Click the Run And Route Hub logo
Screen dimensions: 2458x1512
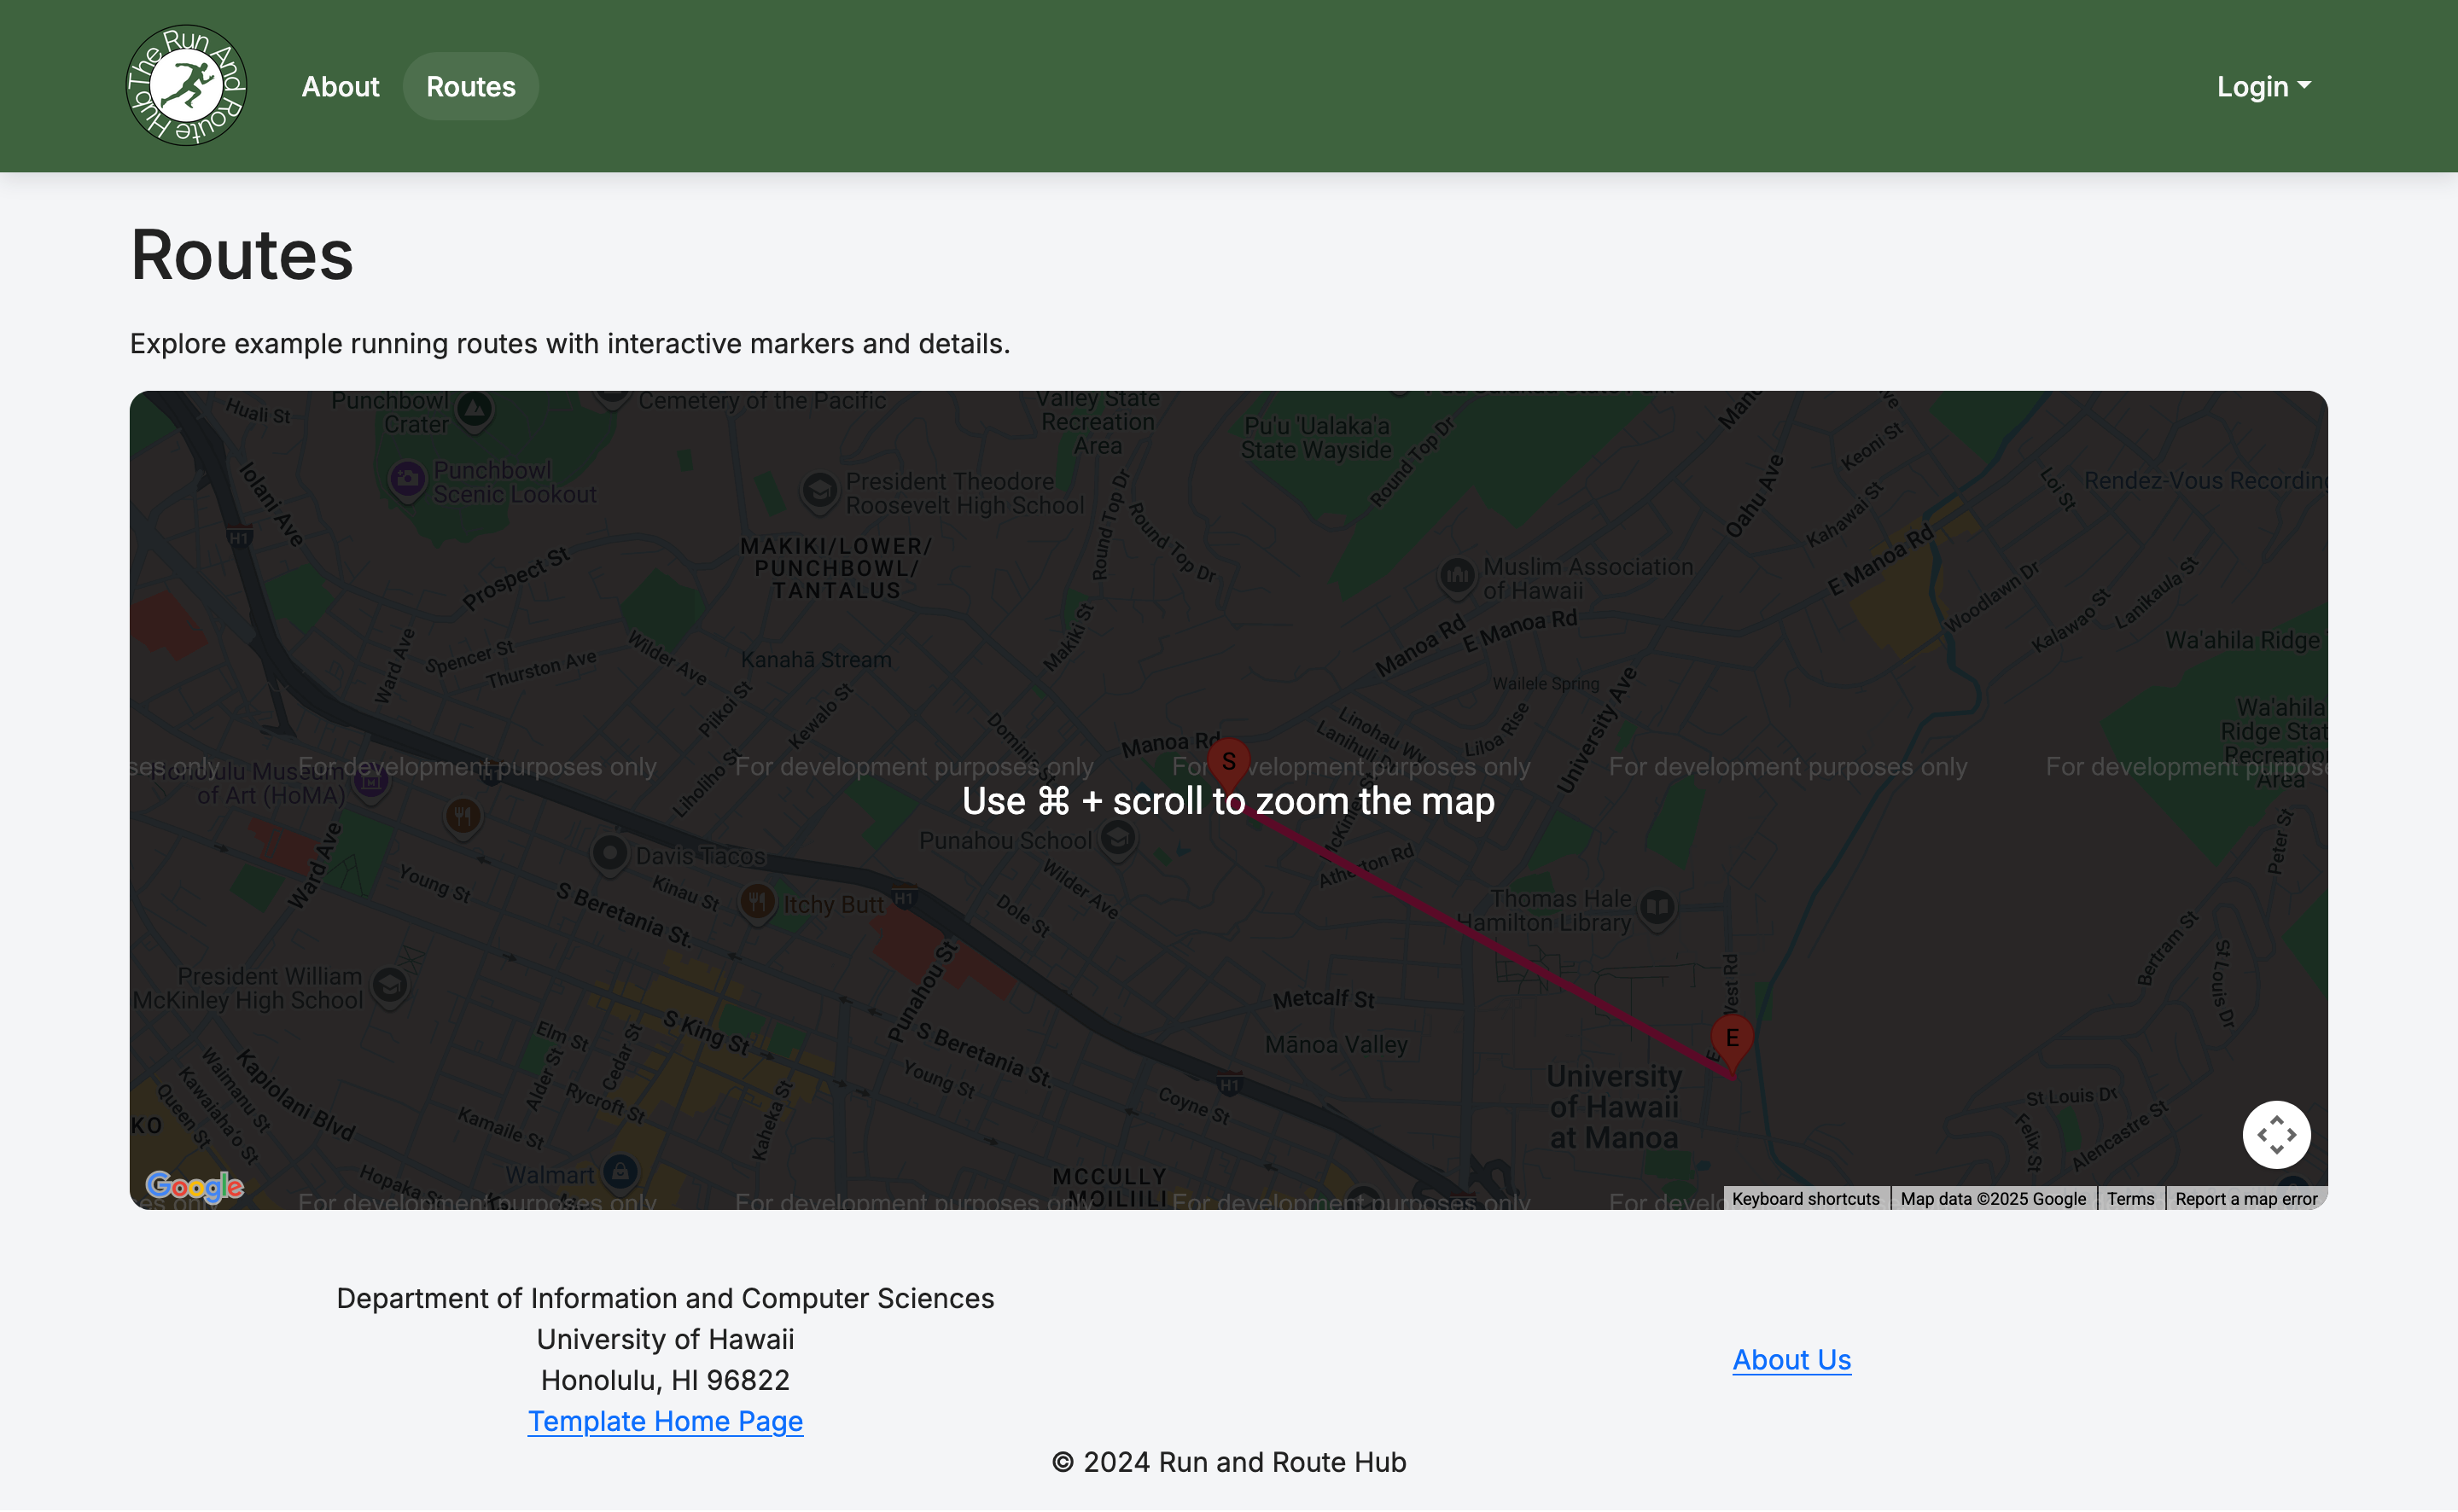pos(186,86)
